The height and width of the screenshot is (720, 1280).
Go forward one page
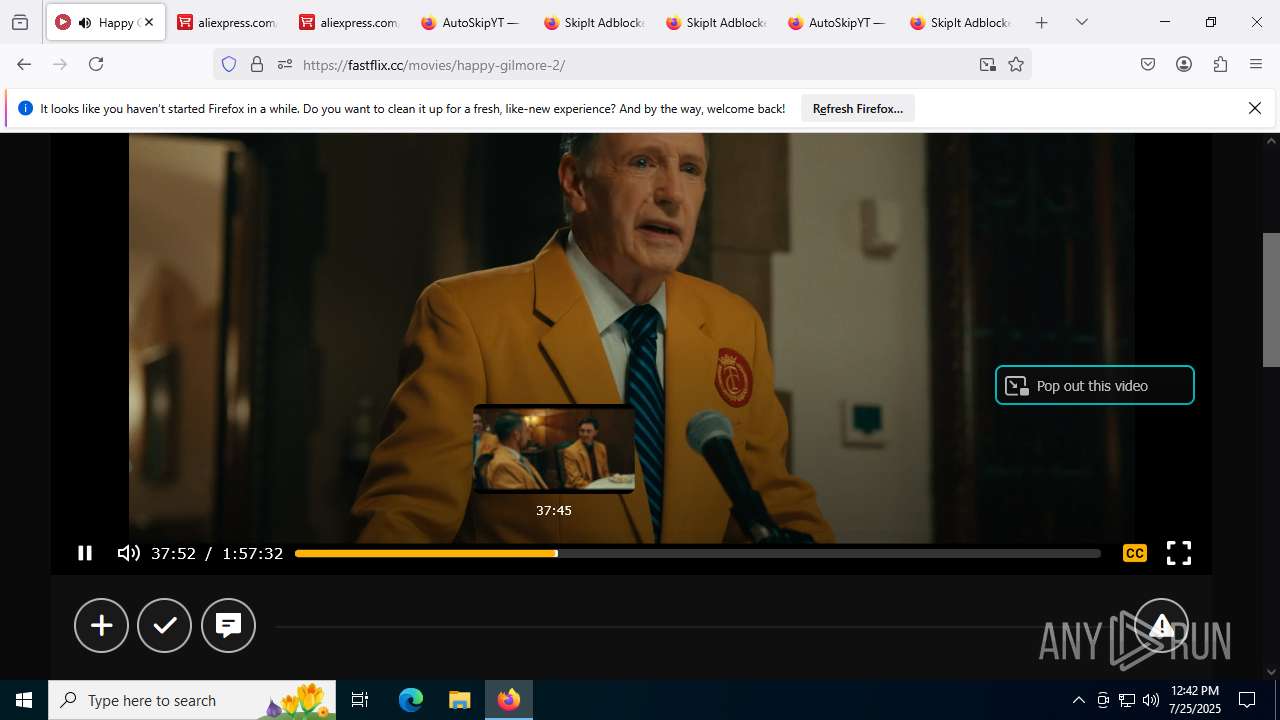(x=60, y=64)
